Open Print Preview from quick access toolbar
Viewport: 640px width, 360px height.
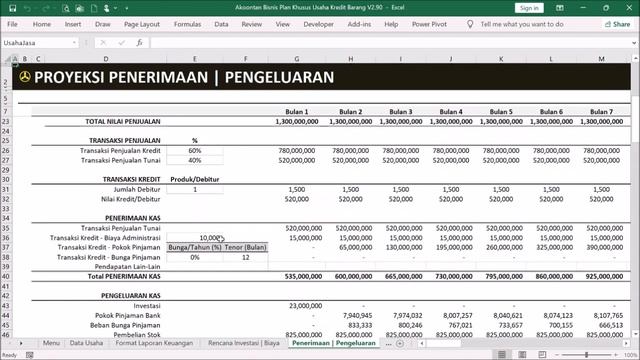click(66, 8)
